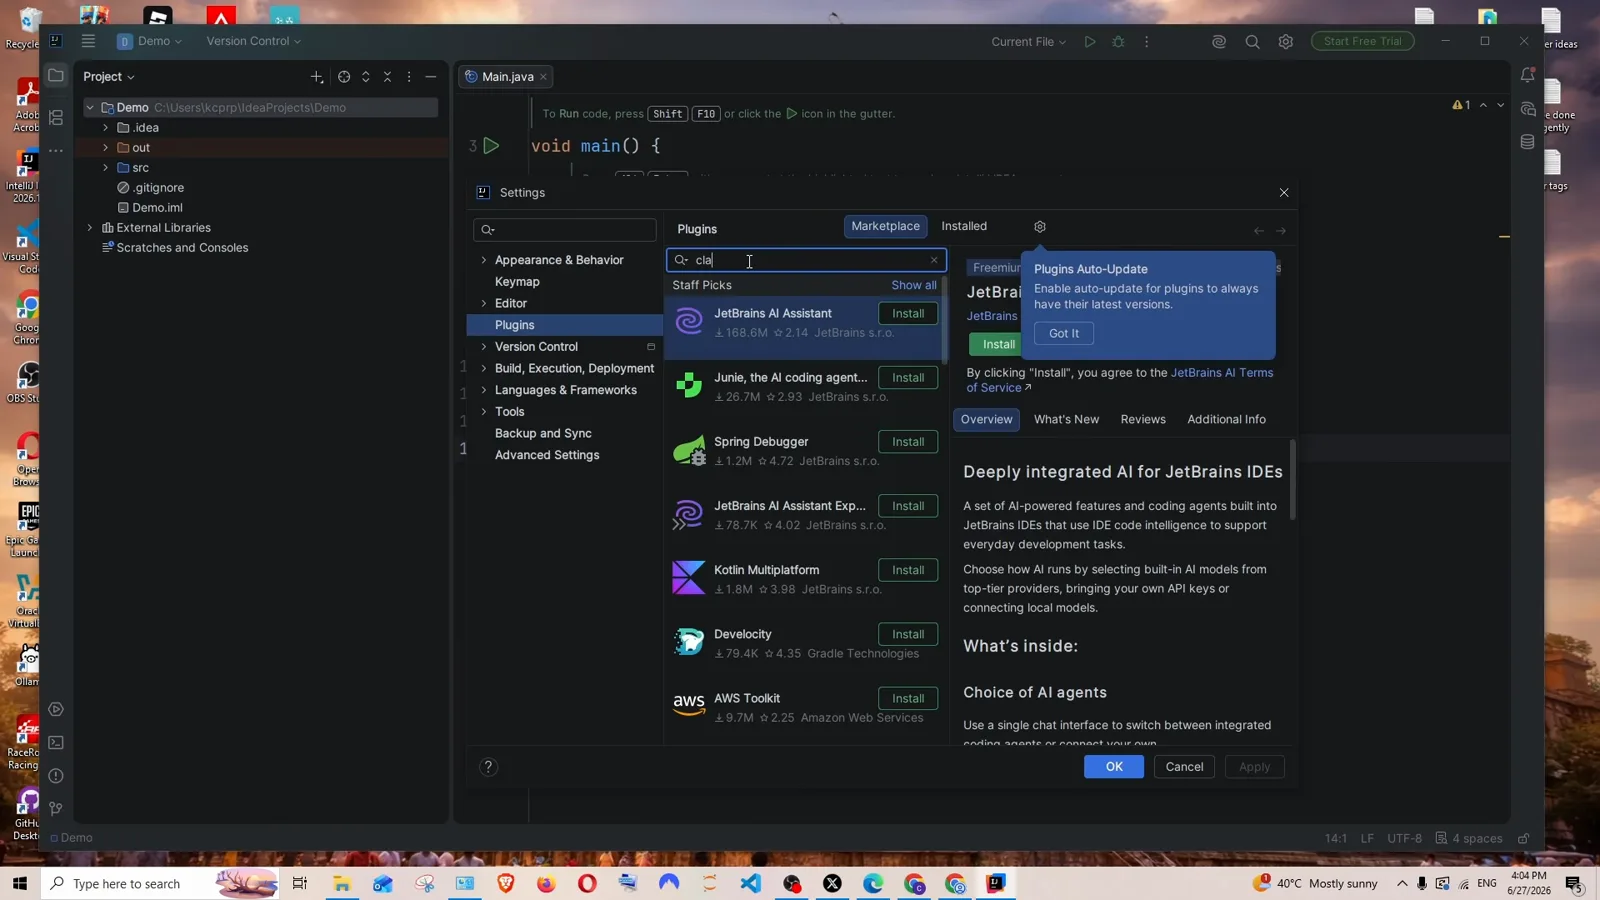
Task: Install the Spring Debugger plugin
Action: (908, 442)
